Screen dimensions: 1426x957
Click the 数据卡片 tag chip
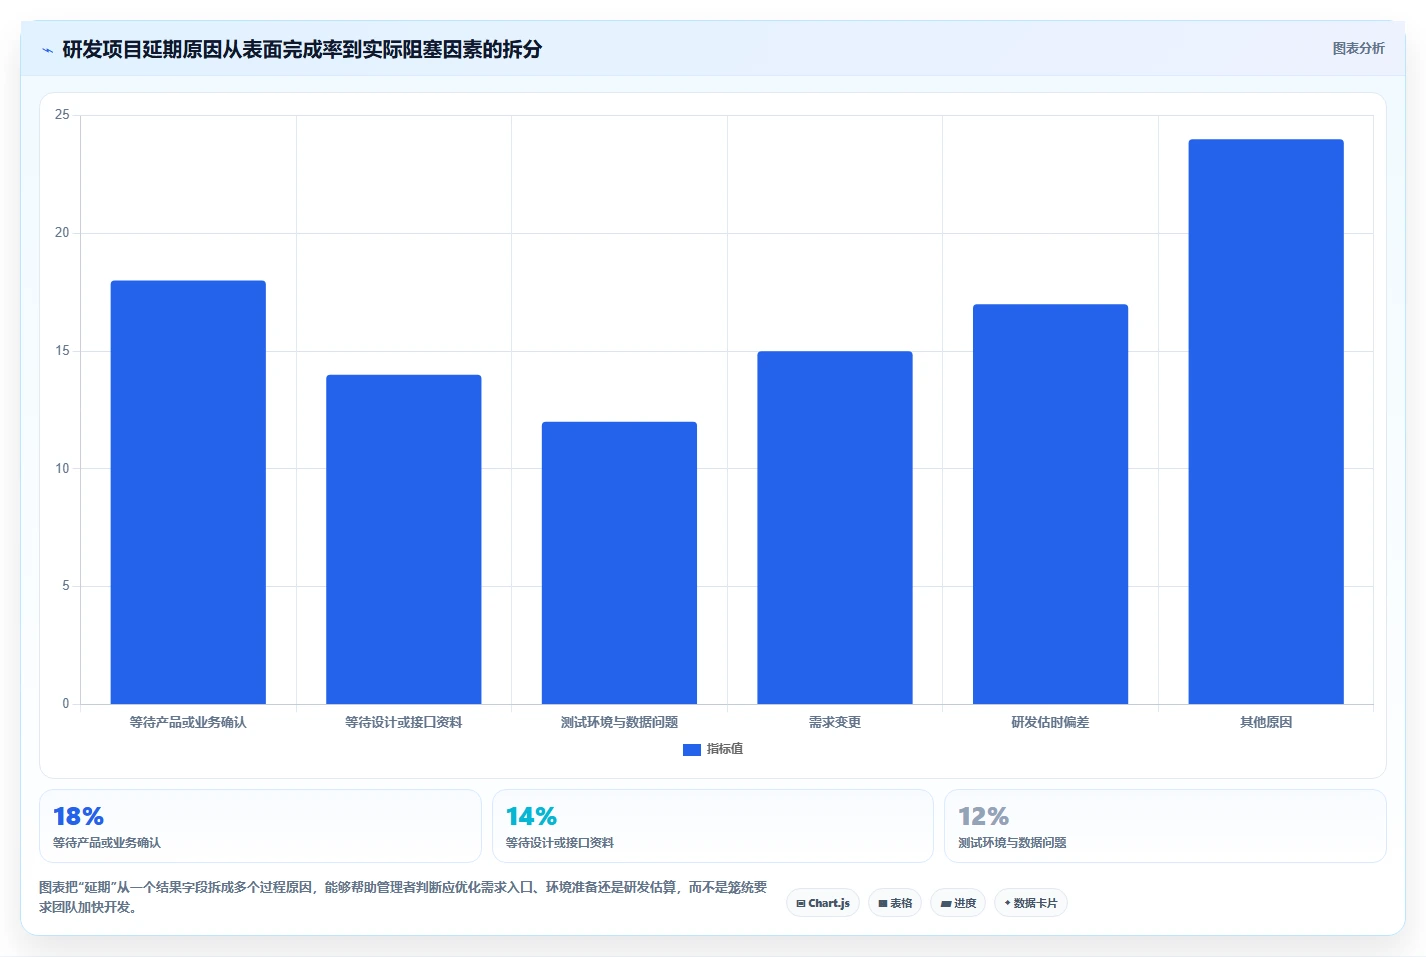[x=1031, y=903]
